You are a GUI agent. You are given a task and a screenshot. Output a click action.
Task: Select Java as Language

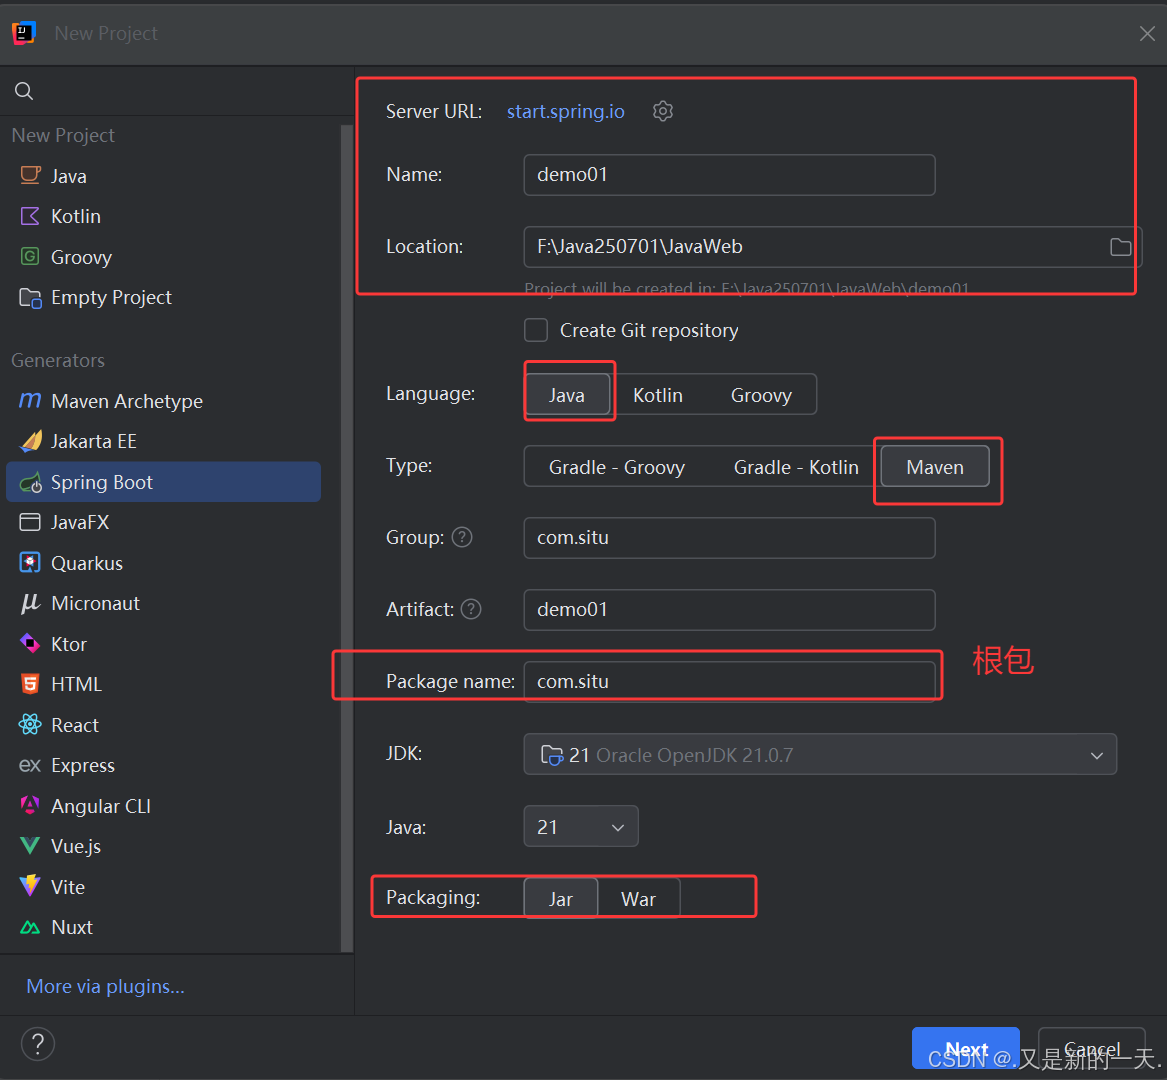click(567, 394)
